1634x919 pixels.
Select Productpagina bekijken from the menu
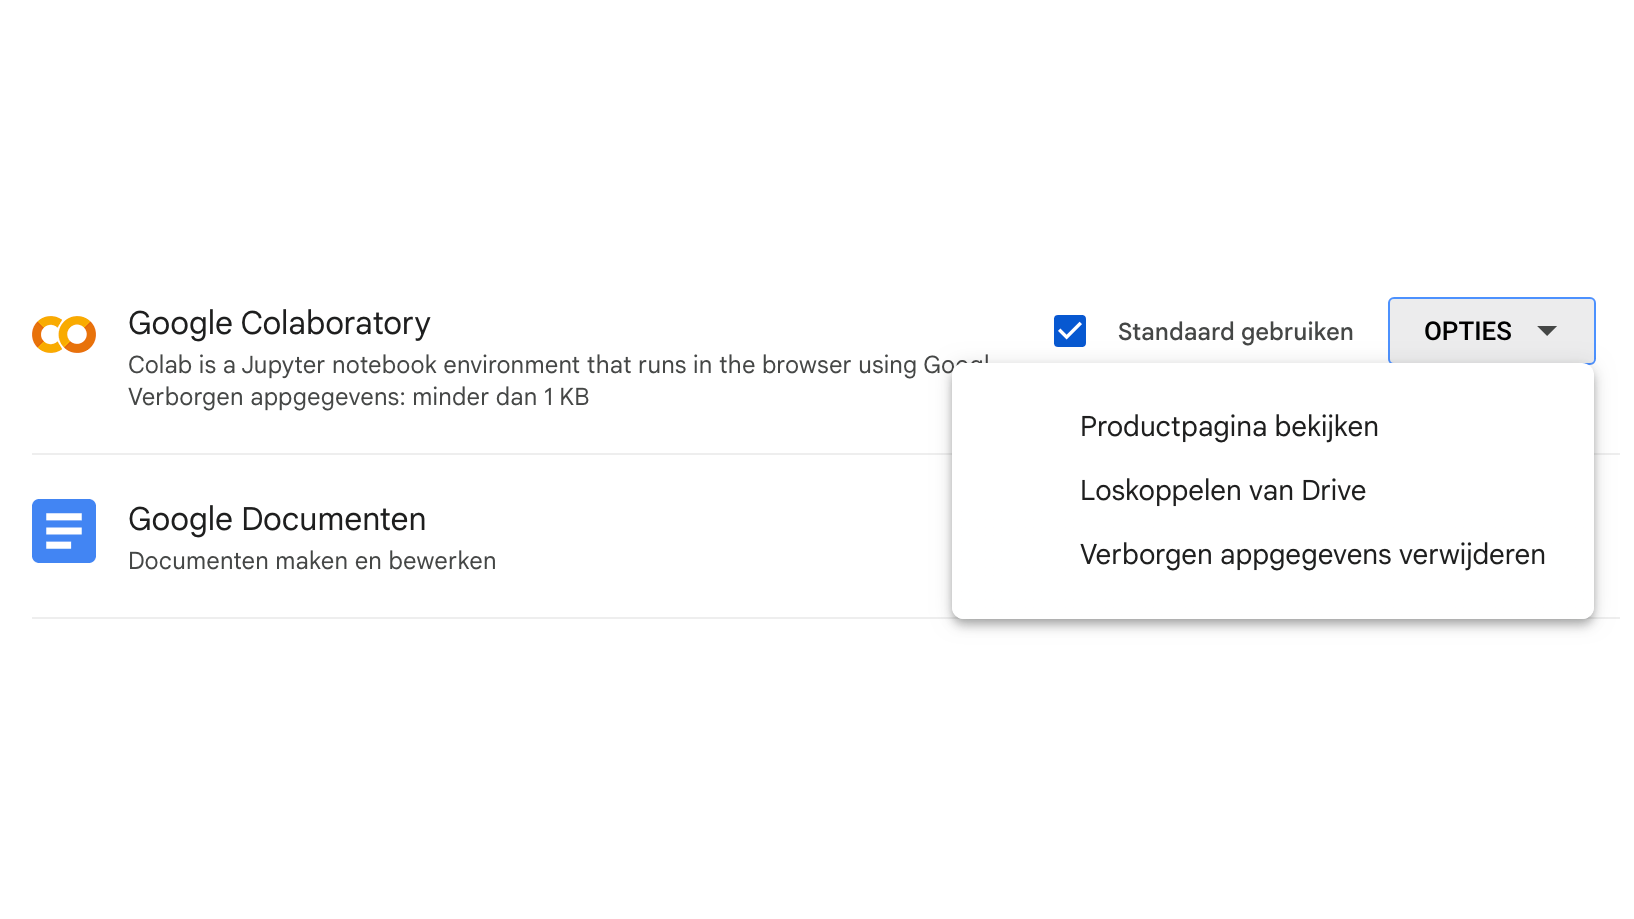pos(1229,427)
